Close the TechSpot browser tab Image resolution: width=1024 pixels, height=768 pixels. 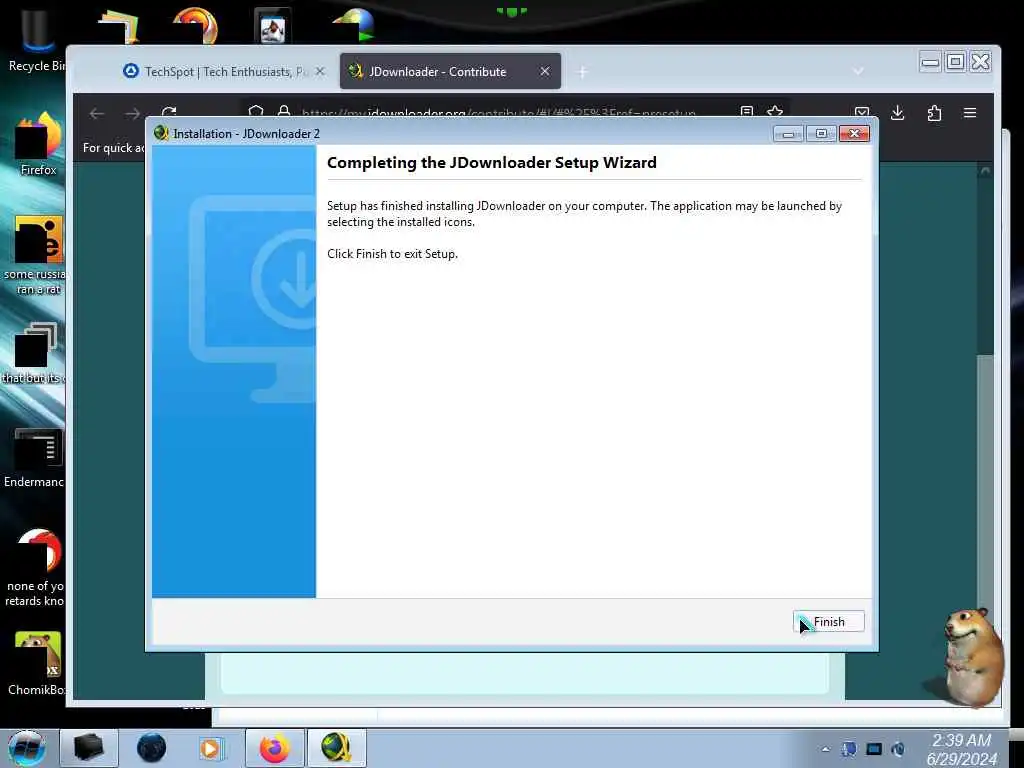click(320, 71)
